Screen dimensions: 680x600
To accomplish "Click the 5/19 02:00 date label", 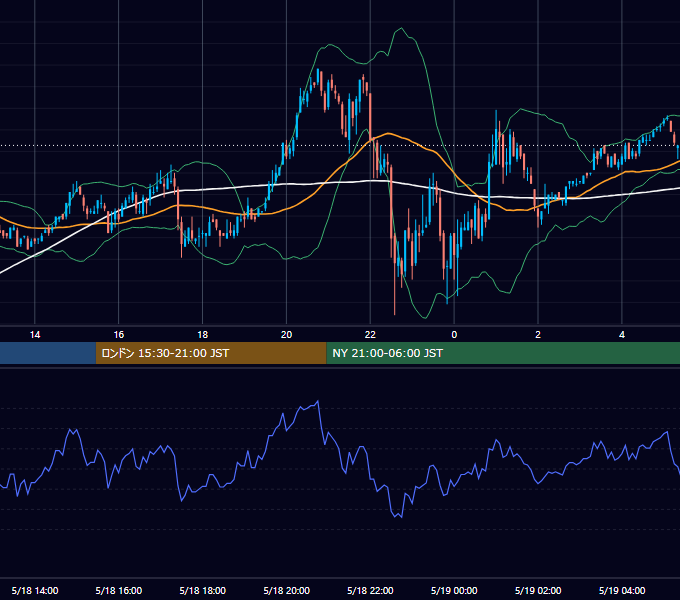I will coord(538,590).
